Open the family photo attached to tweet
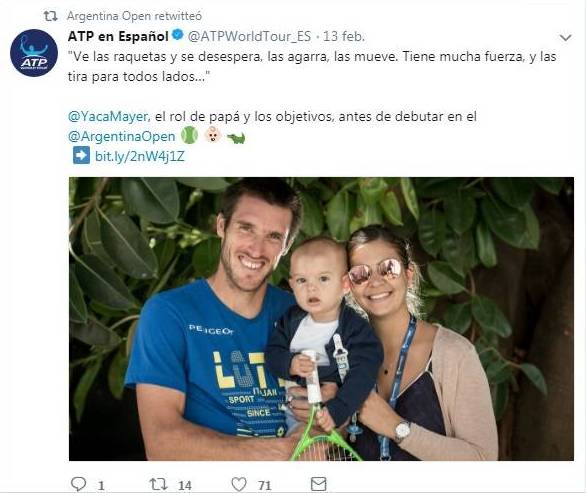 point(321,319)
